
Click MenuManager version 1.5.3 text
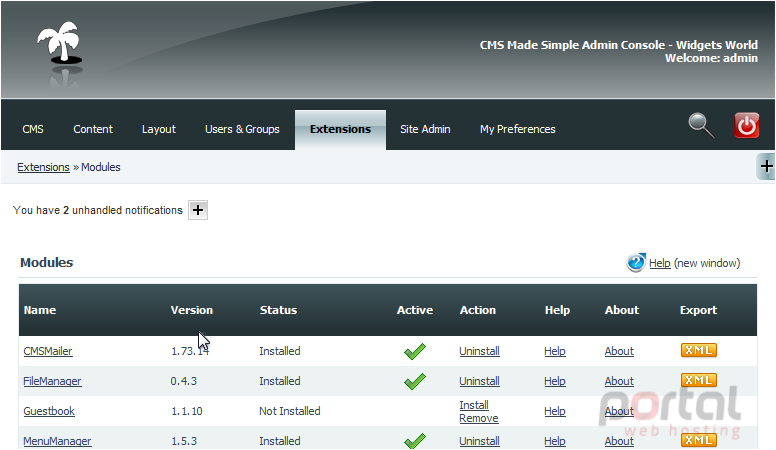point(184,441)
